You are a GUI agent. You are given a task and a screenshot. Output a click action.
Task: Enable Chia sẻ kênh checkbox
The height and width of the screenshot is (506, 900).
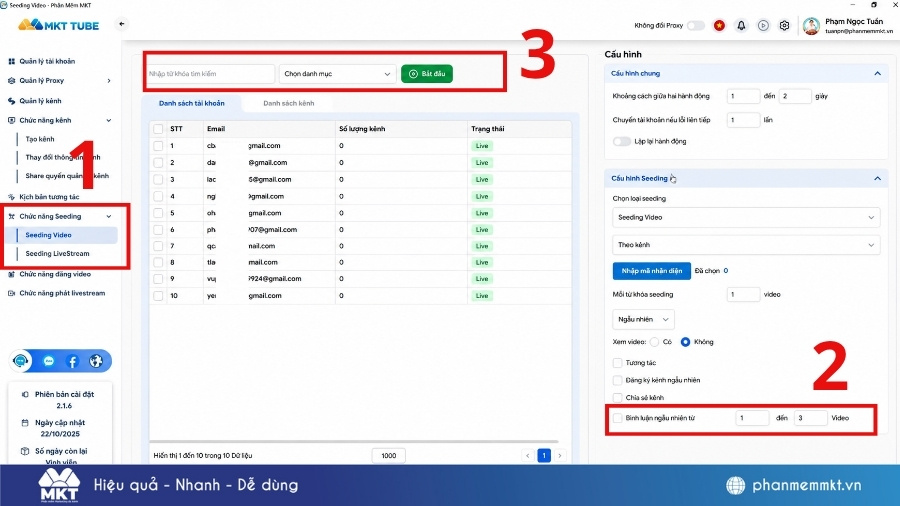click(x=618, y=398)
